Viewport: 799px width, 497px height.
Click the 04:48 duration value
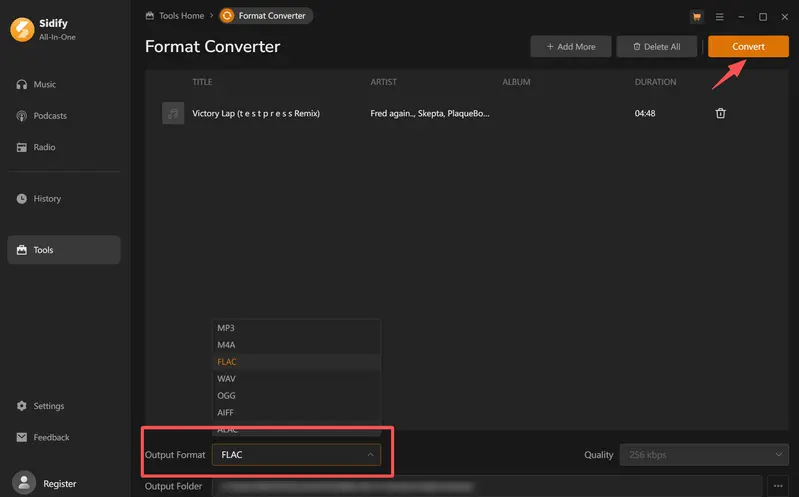645,113
